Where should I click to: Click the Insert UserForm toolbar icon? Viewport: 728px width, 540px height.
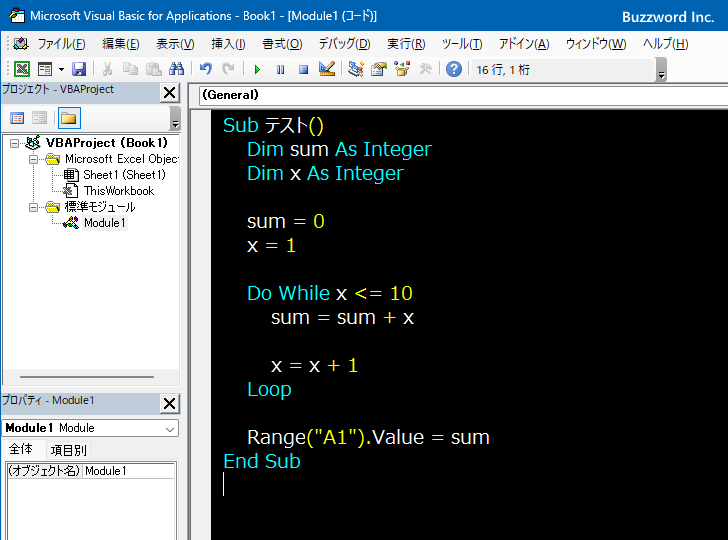[x=45, y=69]
